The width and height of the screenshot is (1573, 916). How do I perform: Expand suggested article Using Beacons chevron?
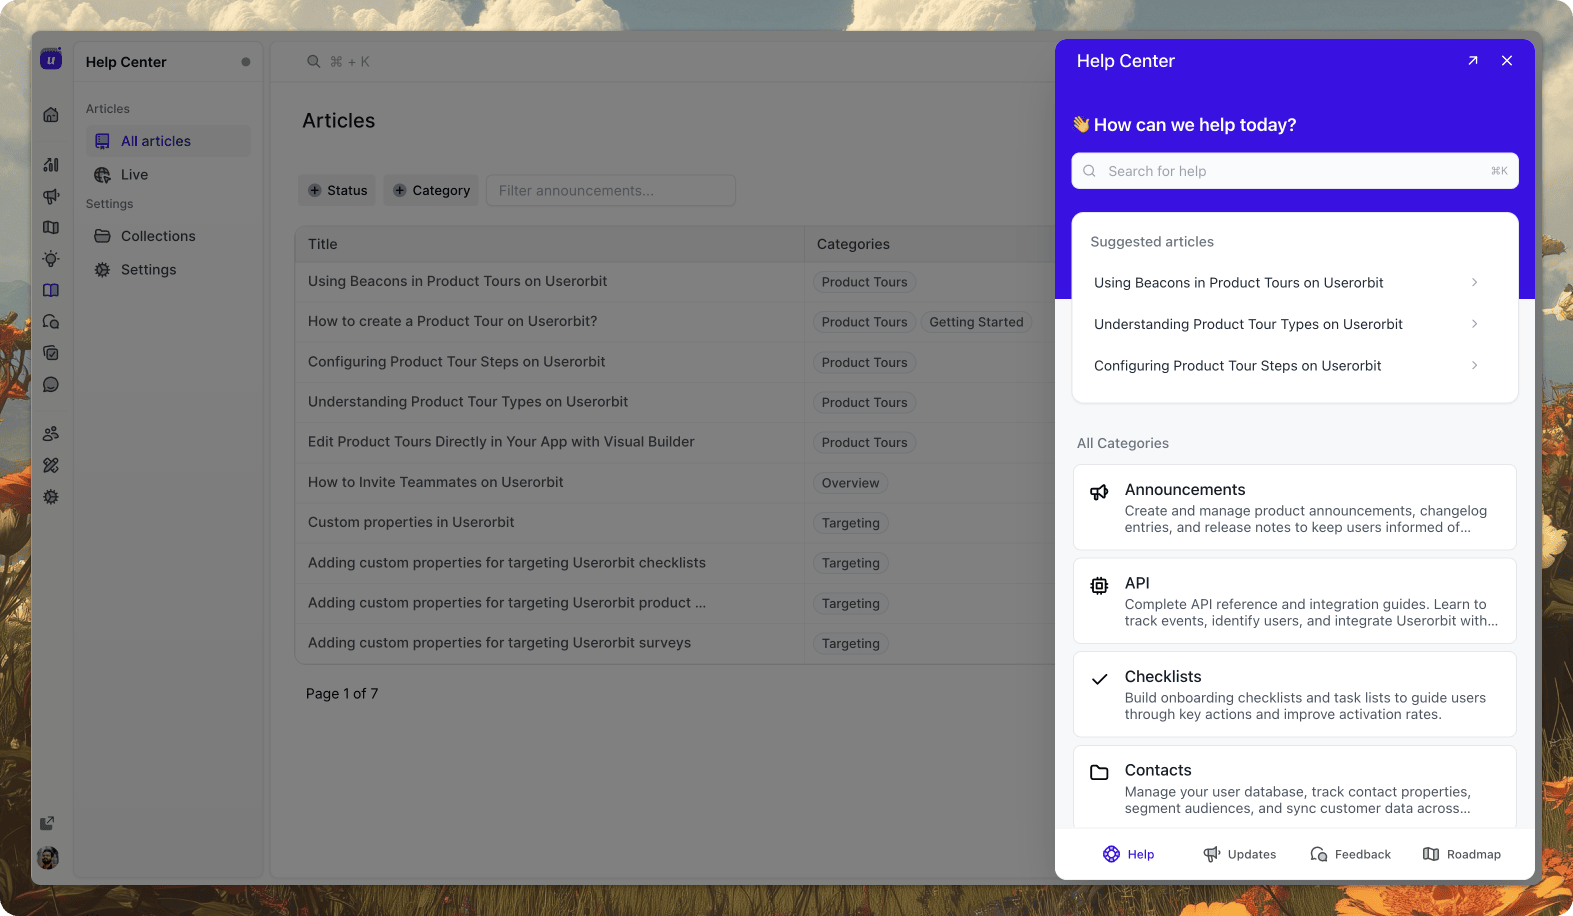click(x=1474, y=283)
